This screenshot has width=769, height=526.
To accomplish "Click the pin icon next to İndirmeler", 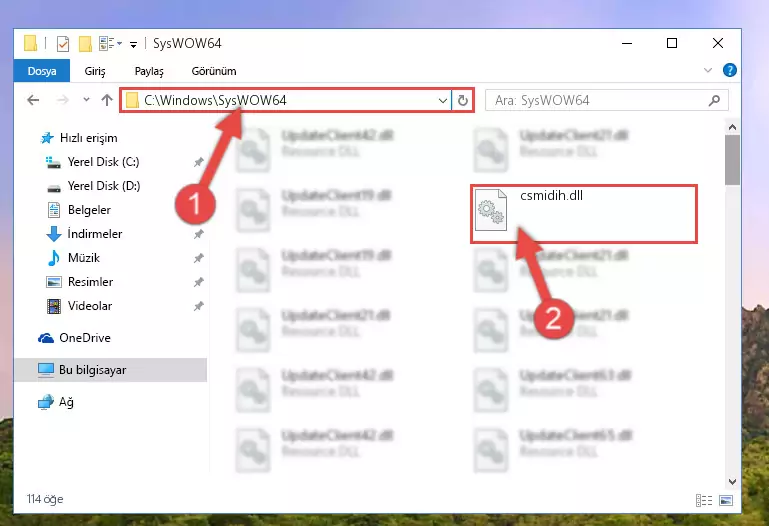I will pyautogui.click(x=198, y=234).
